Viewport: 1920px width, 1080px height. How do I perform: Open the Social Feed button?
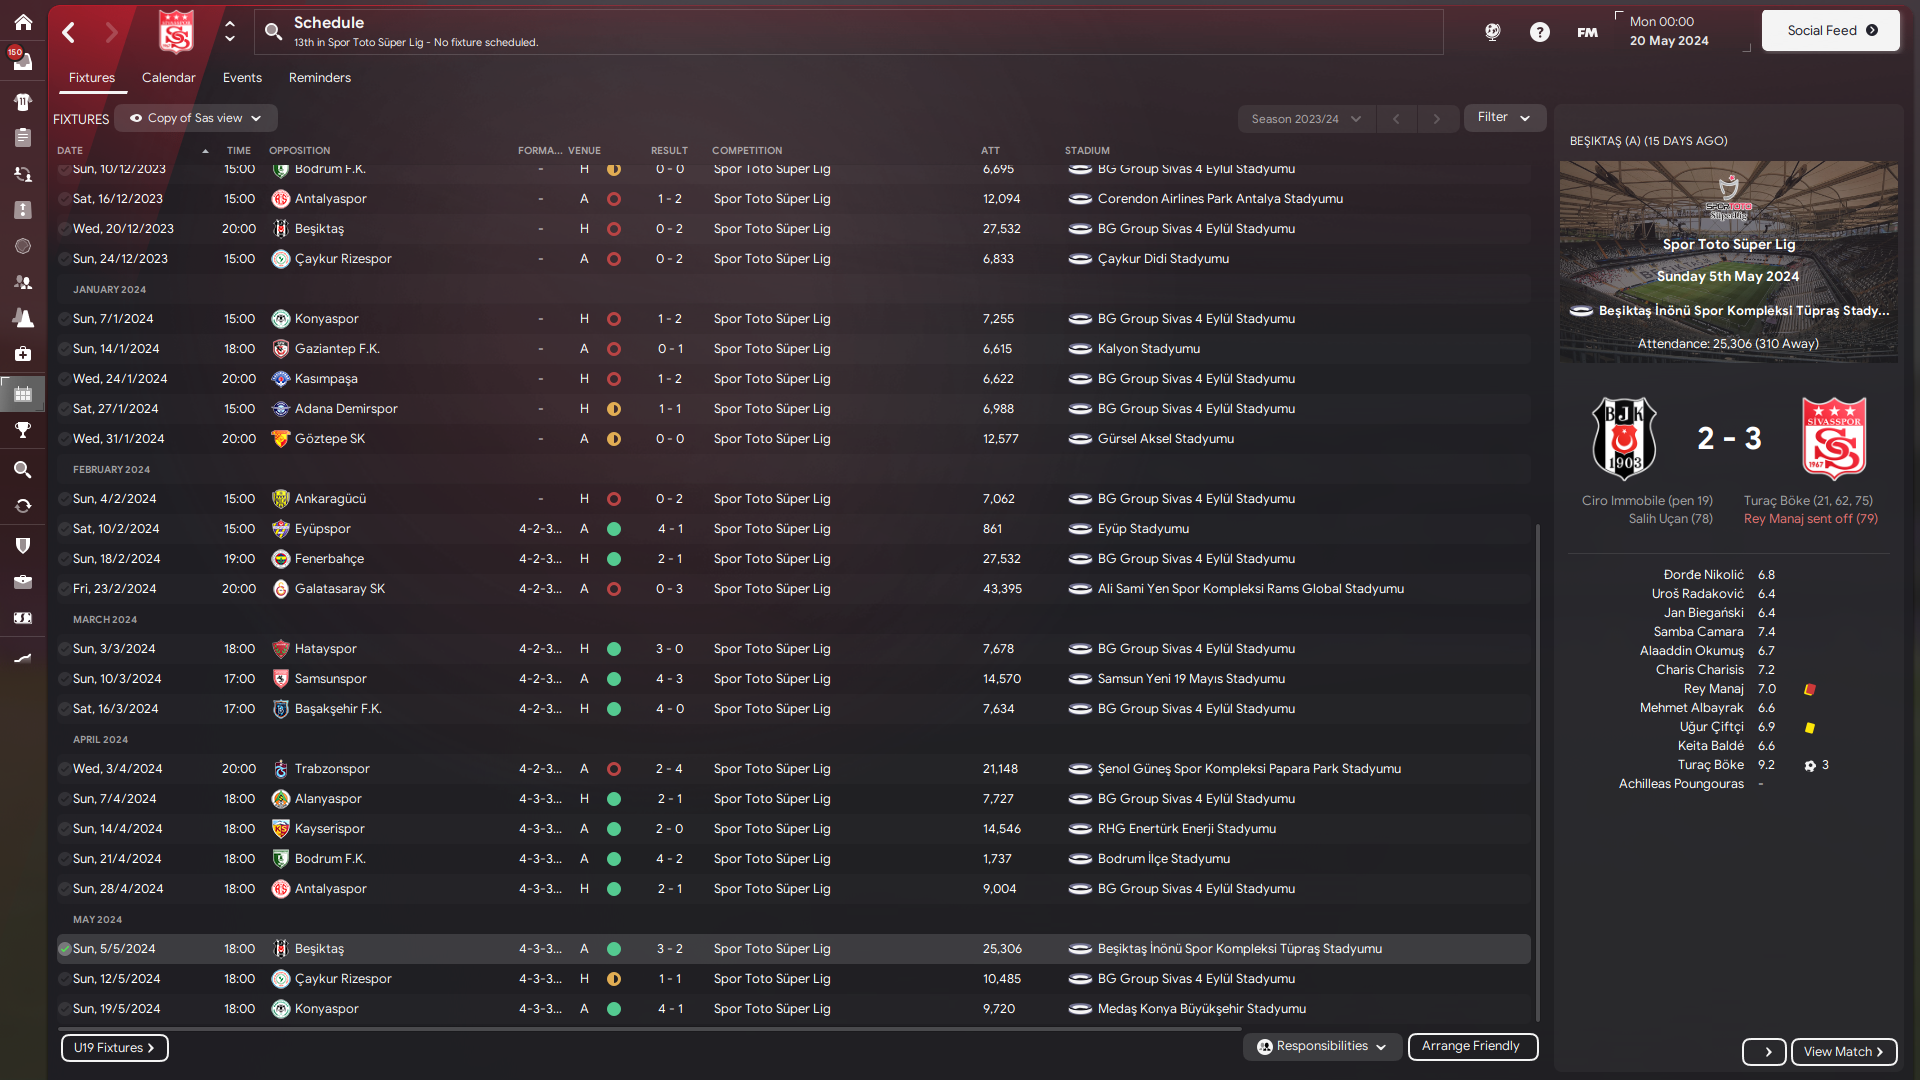[1831, 31]
